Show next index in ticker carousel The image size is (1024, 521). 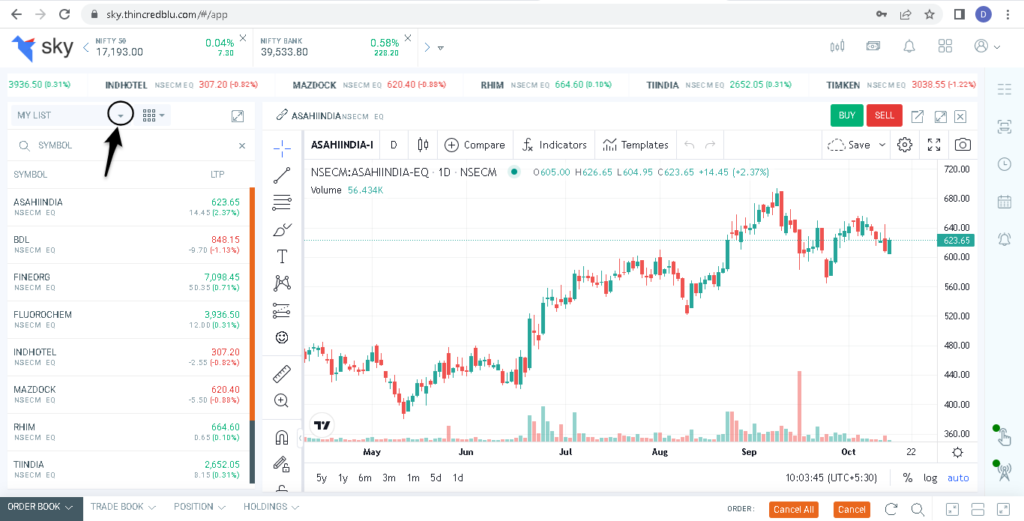point(427,47)
